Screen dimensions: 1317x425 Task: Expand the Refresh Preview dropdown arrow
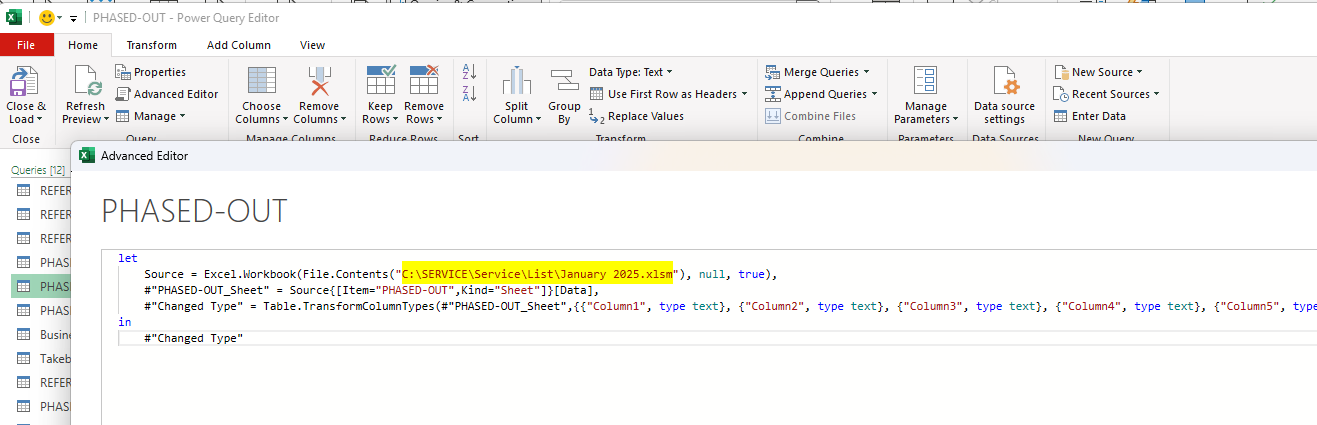click(106, 120)
